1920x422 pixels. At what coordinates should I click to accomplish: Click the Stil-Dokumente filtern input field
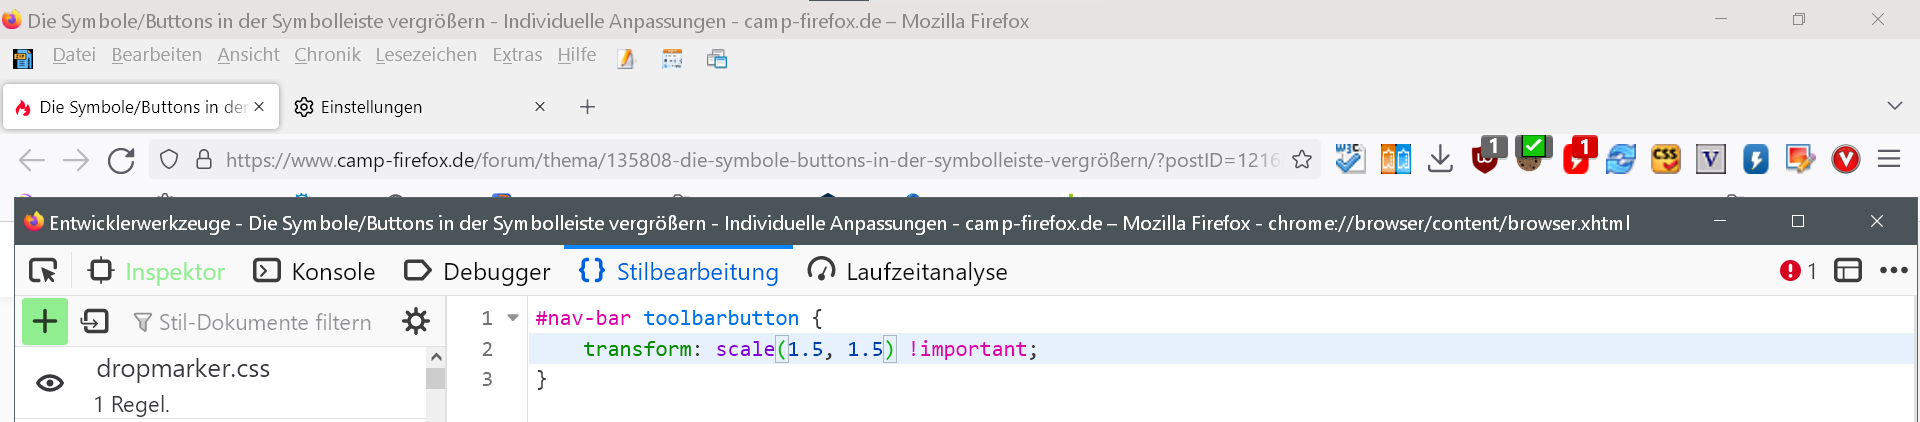click(x=266, y=322)
